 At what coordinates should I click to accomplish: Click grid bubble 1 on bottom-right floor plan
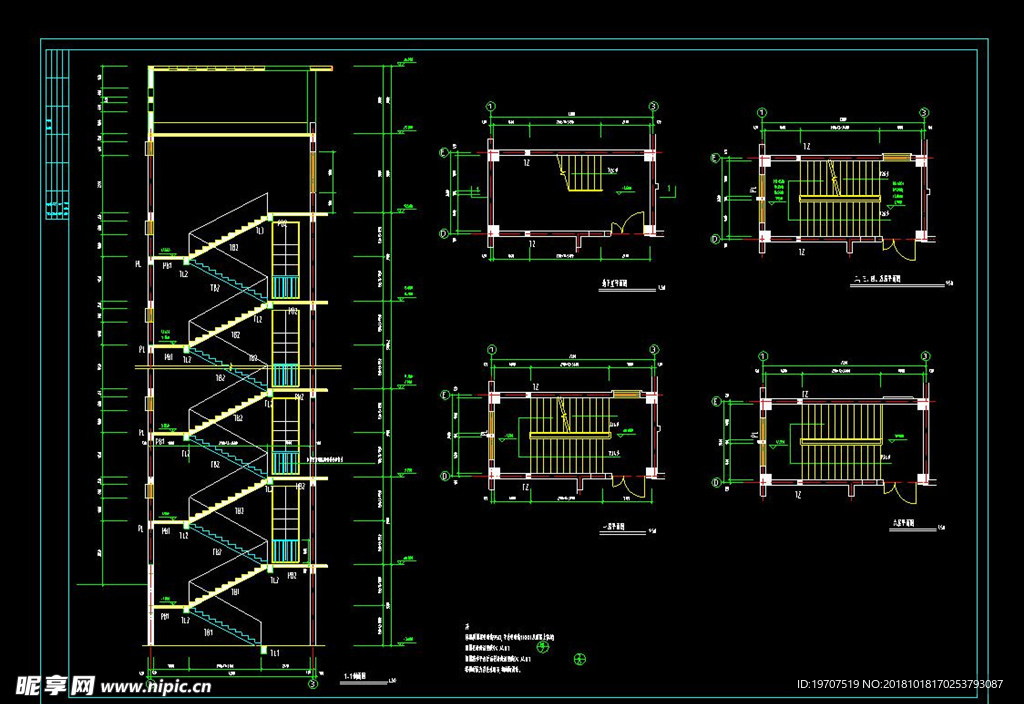(x=762, y=355)
